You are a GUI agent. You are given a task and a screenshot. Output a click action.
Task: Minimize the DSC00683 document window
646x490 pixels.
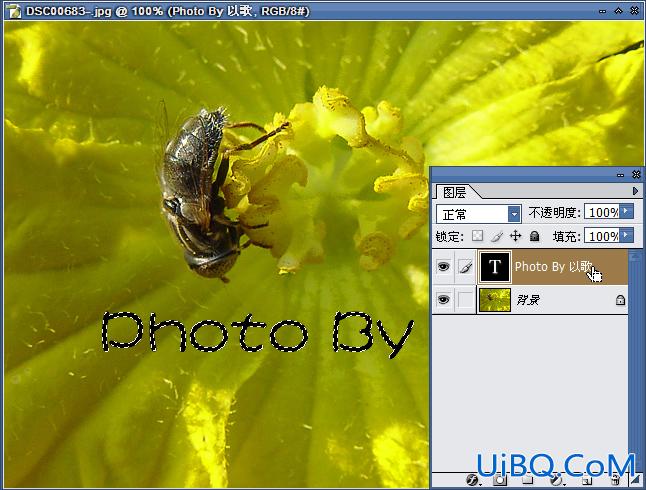coord(602,11)
